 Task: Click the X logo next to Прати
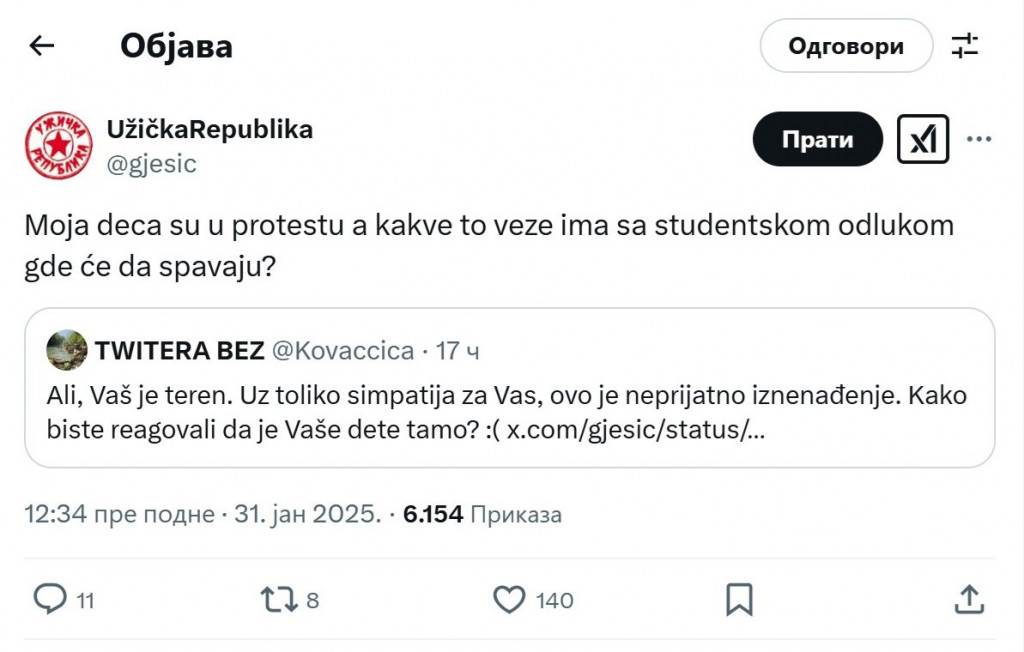coord(921,139)
